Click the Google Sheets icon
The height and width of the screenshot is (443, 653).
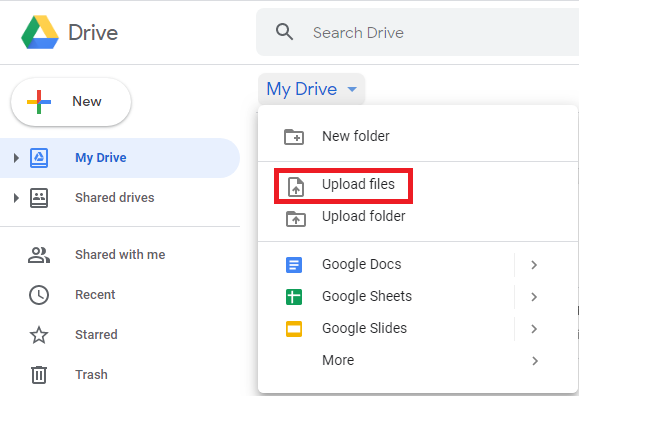coord(294,297)
